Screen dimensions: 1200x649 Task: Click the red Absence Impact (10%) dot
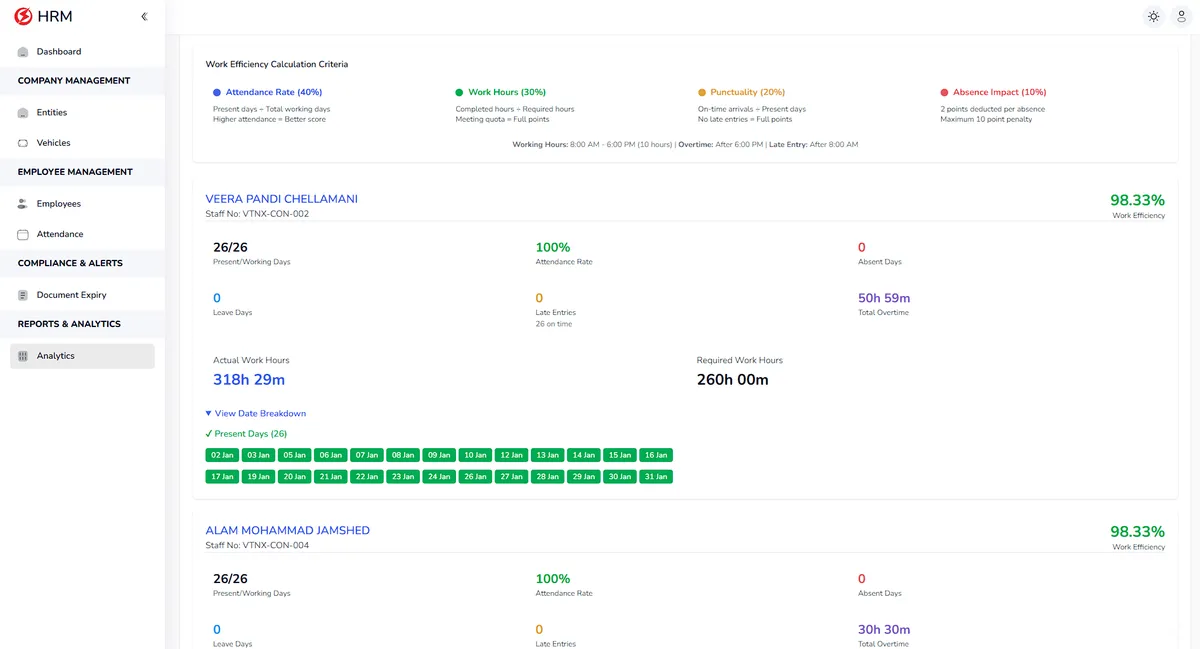(944, 92)
